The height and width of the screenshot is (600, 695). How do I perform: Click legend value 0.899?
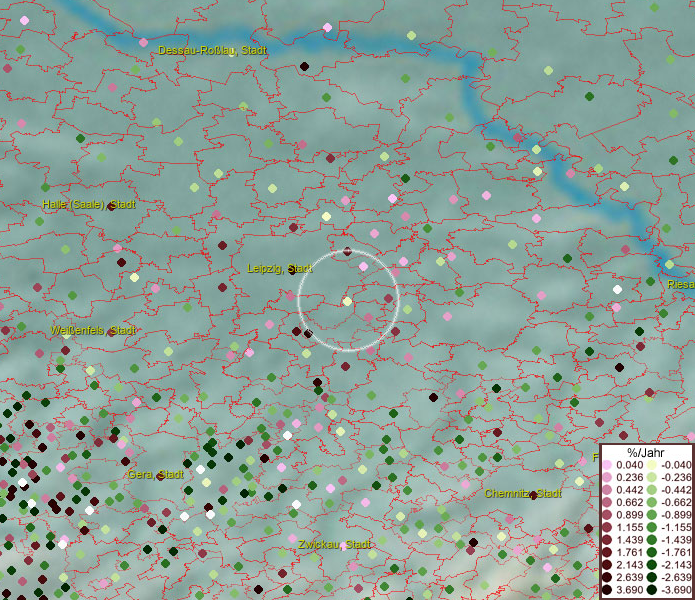click(x=629, y=515)
